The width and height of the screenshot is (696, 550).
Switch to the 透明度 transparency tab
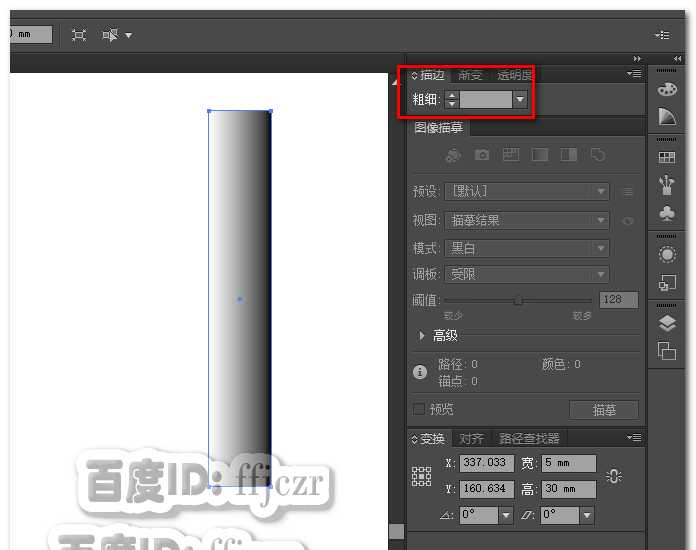click(514, 75)
